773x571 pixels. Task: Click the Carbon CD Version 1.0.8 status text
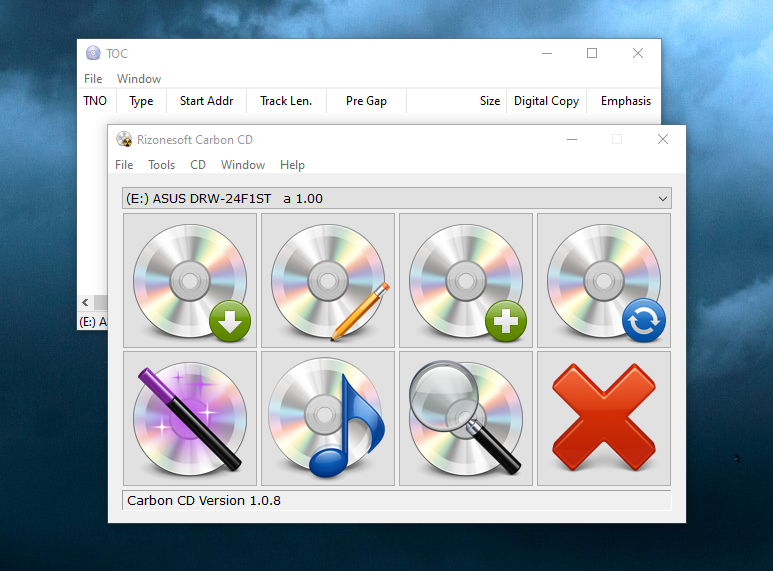pos(204,500)
